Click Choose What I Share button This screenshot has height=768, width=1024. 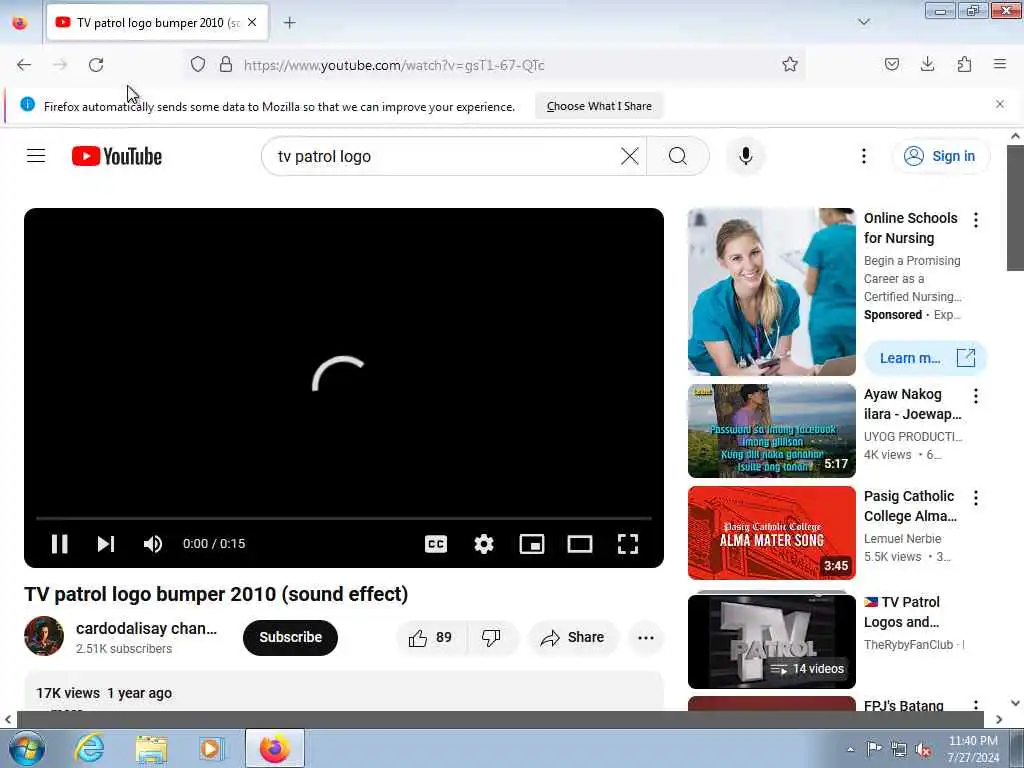(x=599, y=106)
